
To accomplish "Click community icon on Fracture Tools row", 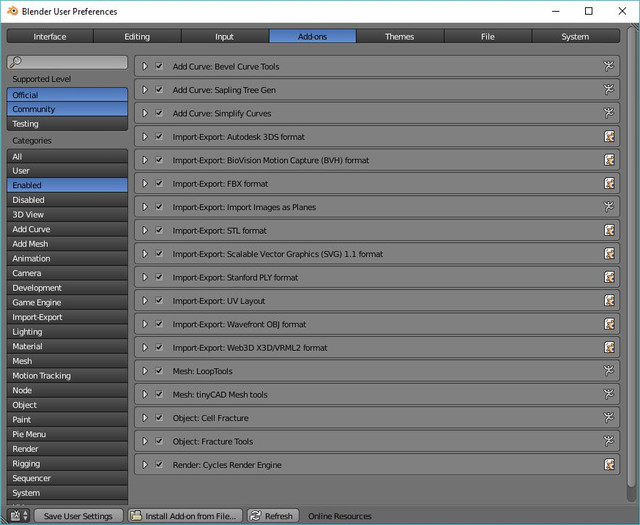I will click(609, 441).
